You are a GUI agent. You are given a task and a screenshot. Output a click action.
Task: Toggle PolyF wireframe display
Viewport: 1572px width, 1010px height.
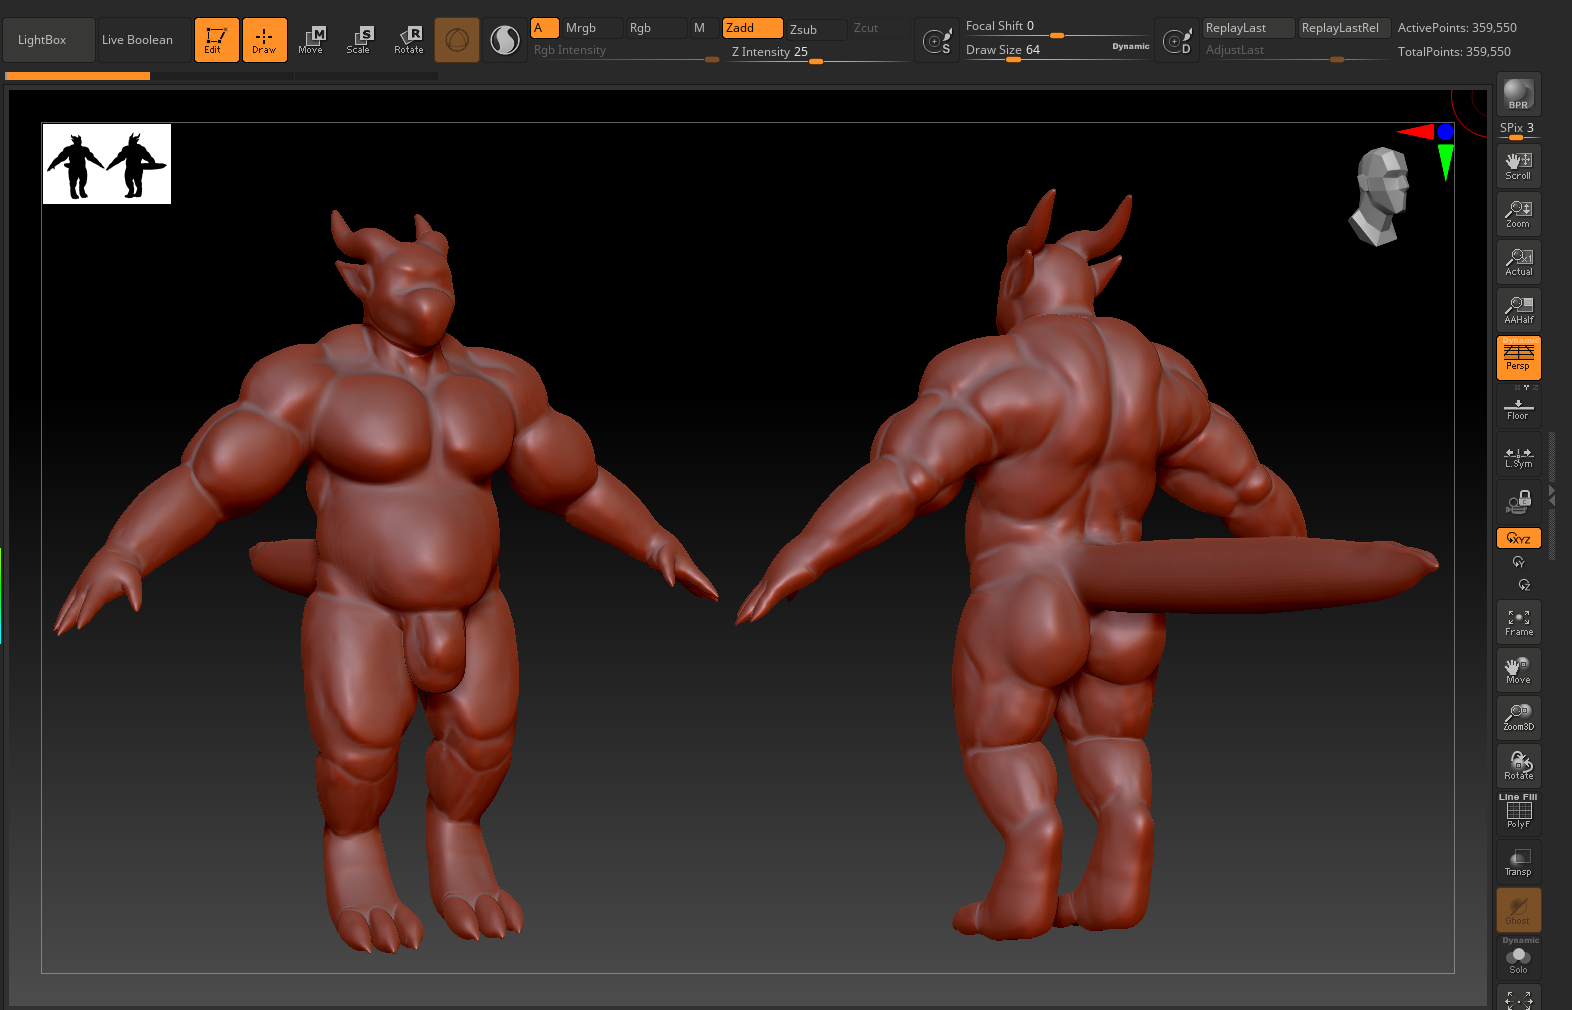tap(1518, 813)
